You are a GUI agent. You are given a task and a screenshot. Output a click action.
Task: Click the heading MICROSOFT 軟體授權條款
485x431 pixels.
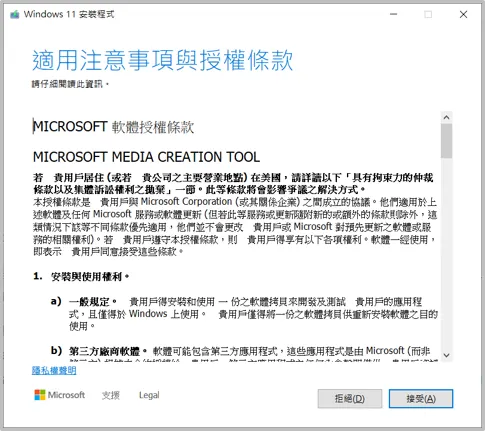[113, 127]
